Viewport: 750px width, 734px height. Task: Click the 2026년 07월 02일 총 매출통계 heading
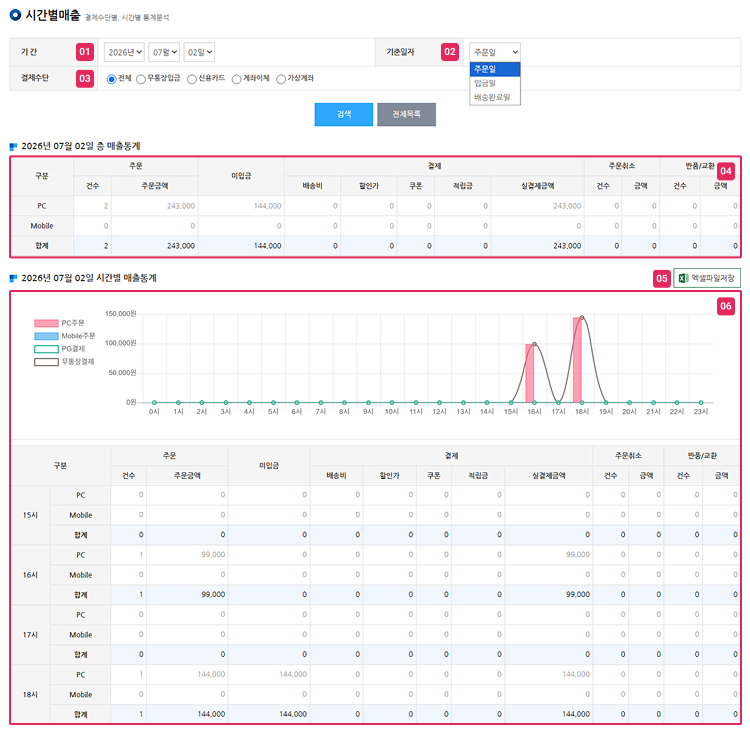pos(81,146)
